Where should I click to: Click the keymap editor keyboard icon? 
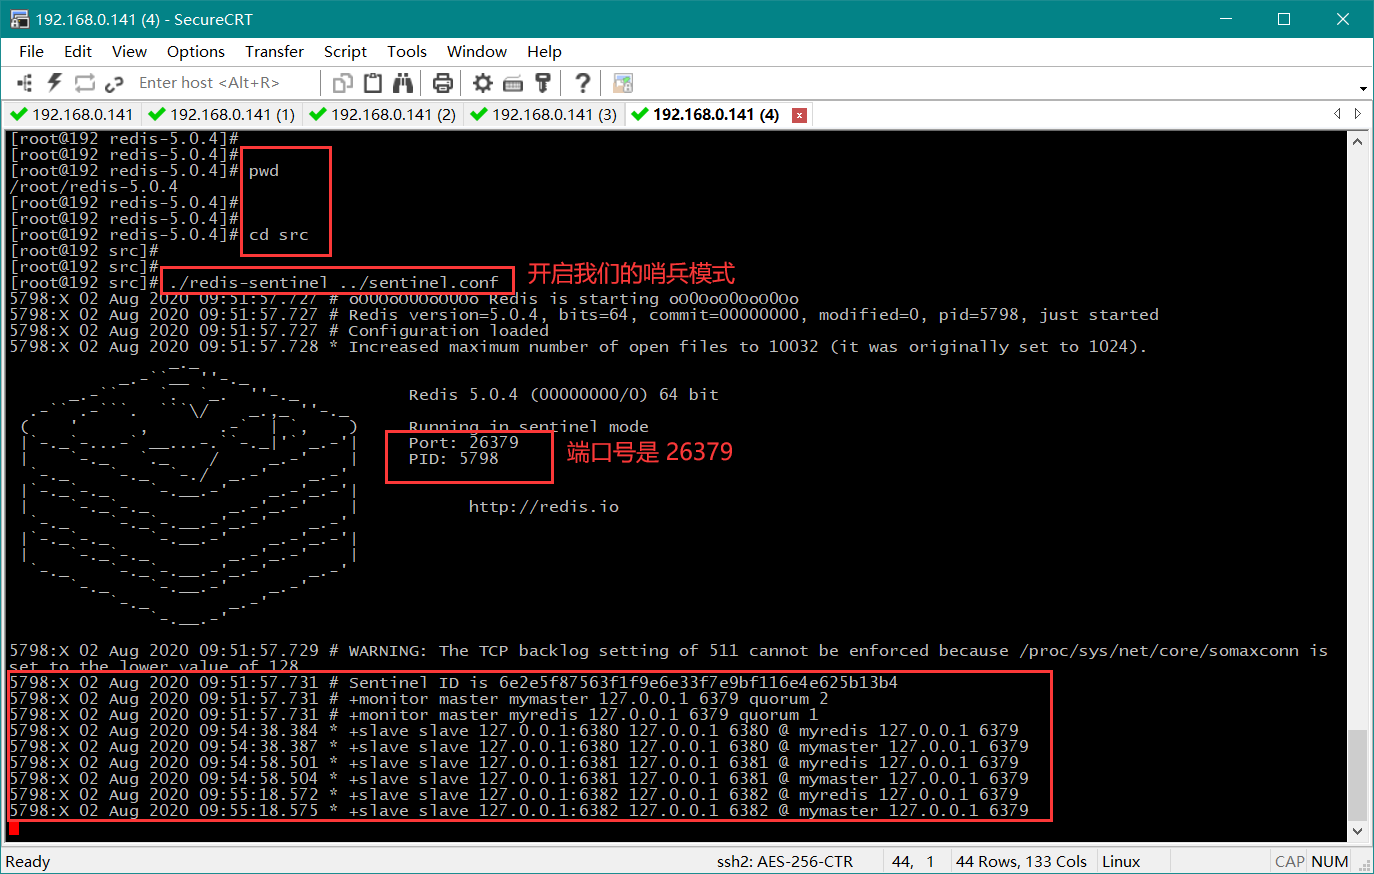513,83
